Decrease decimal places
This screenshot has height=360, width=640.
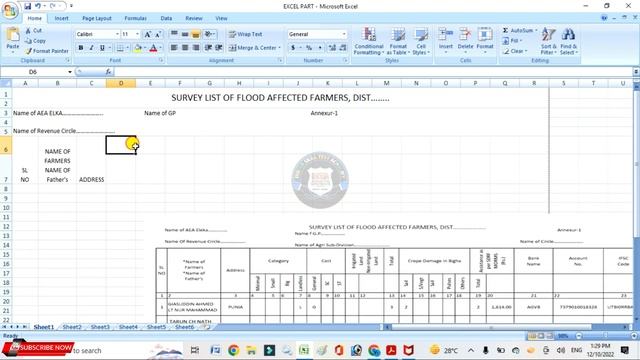(343, 48)
